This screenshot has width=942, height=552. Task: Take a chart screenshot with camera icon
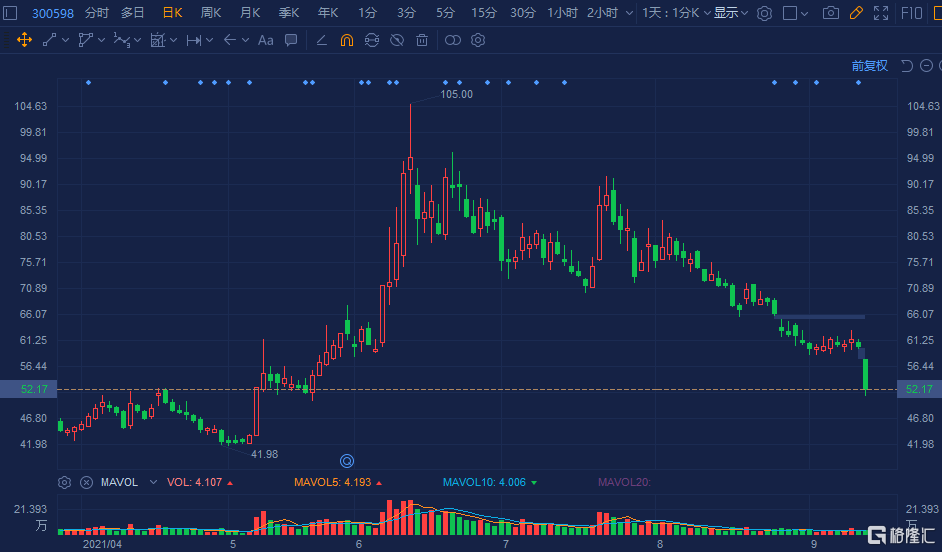(830, 13)
